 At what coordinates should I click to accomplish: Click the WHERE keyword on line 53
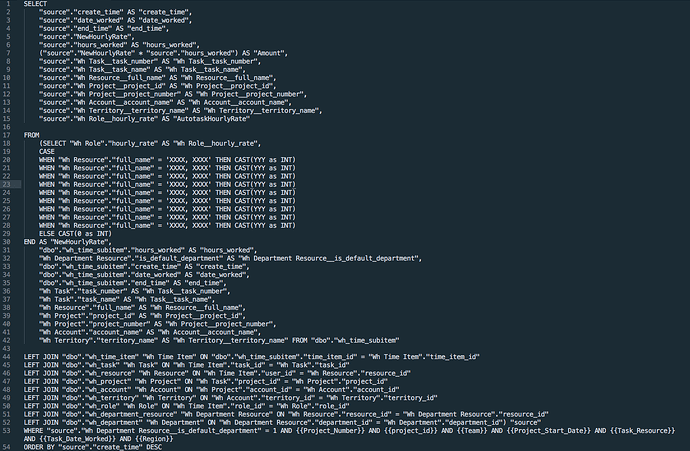pos(33,431)
